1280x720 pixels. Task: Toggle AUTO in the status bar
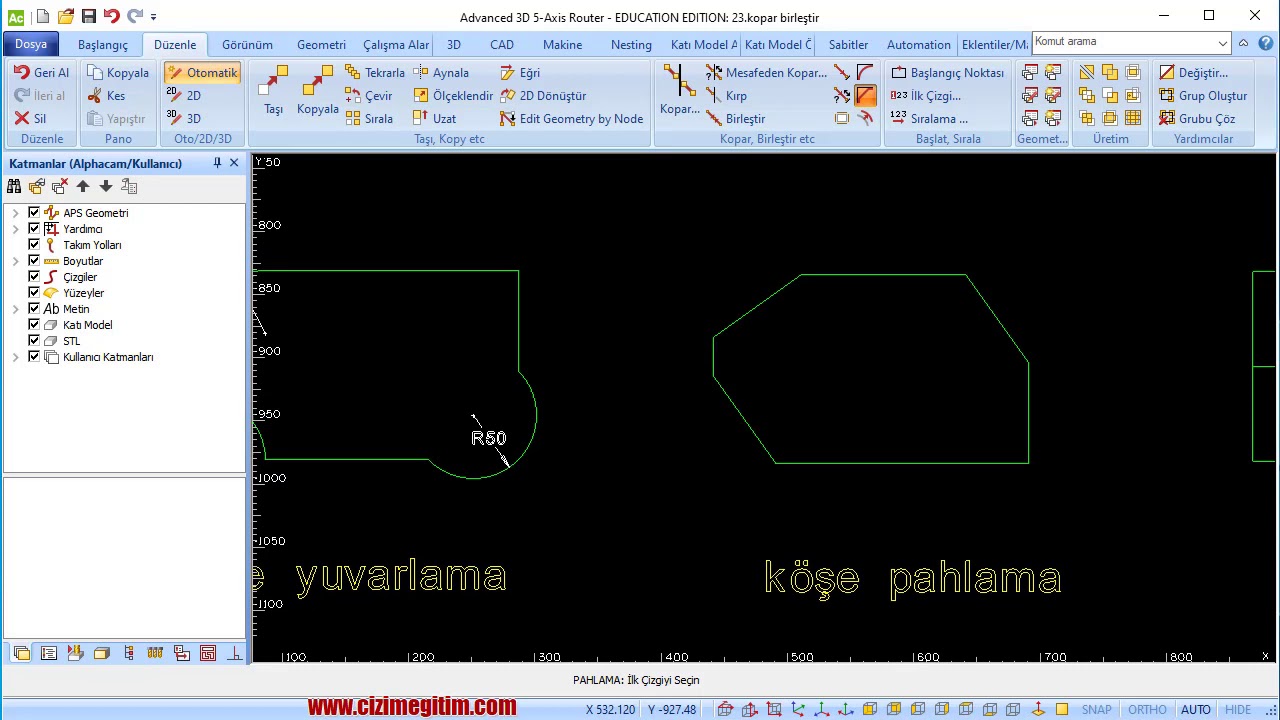pyautogui.click(x=1195, y=710)
